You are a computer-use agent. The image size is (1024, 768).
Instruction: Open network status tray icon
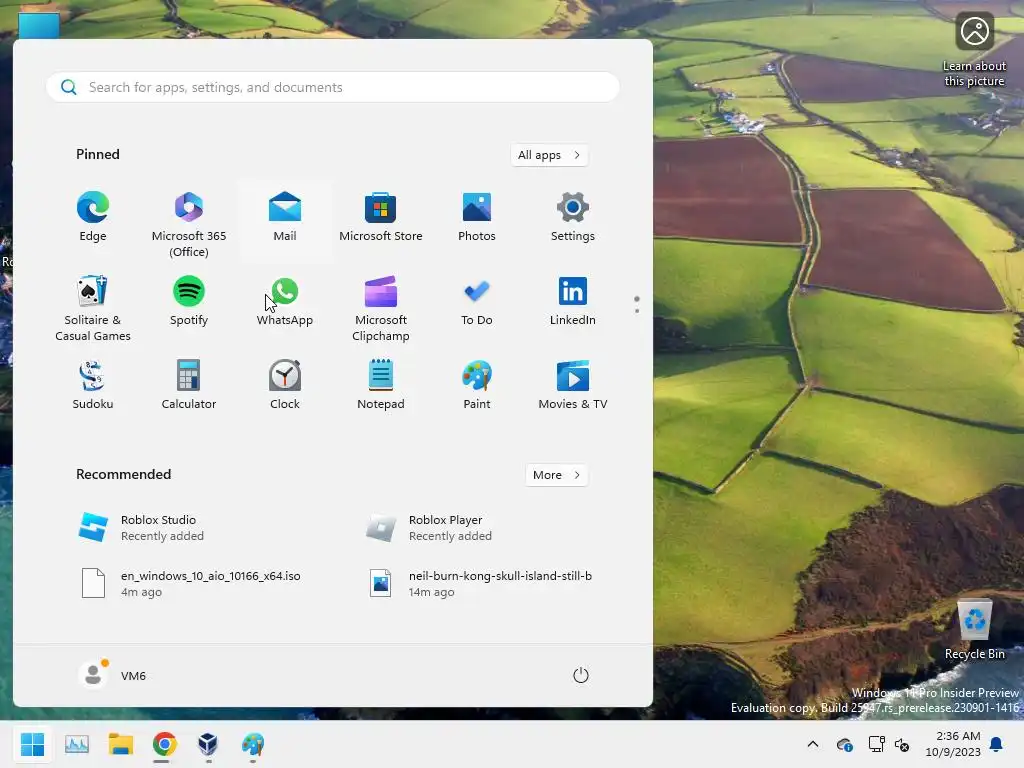pyautogui.click(x=876, y=744)
